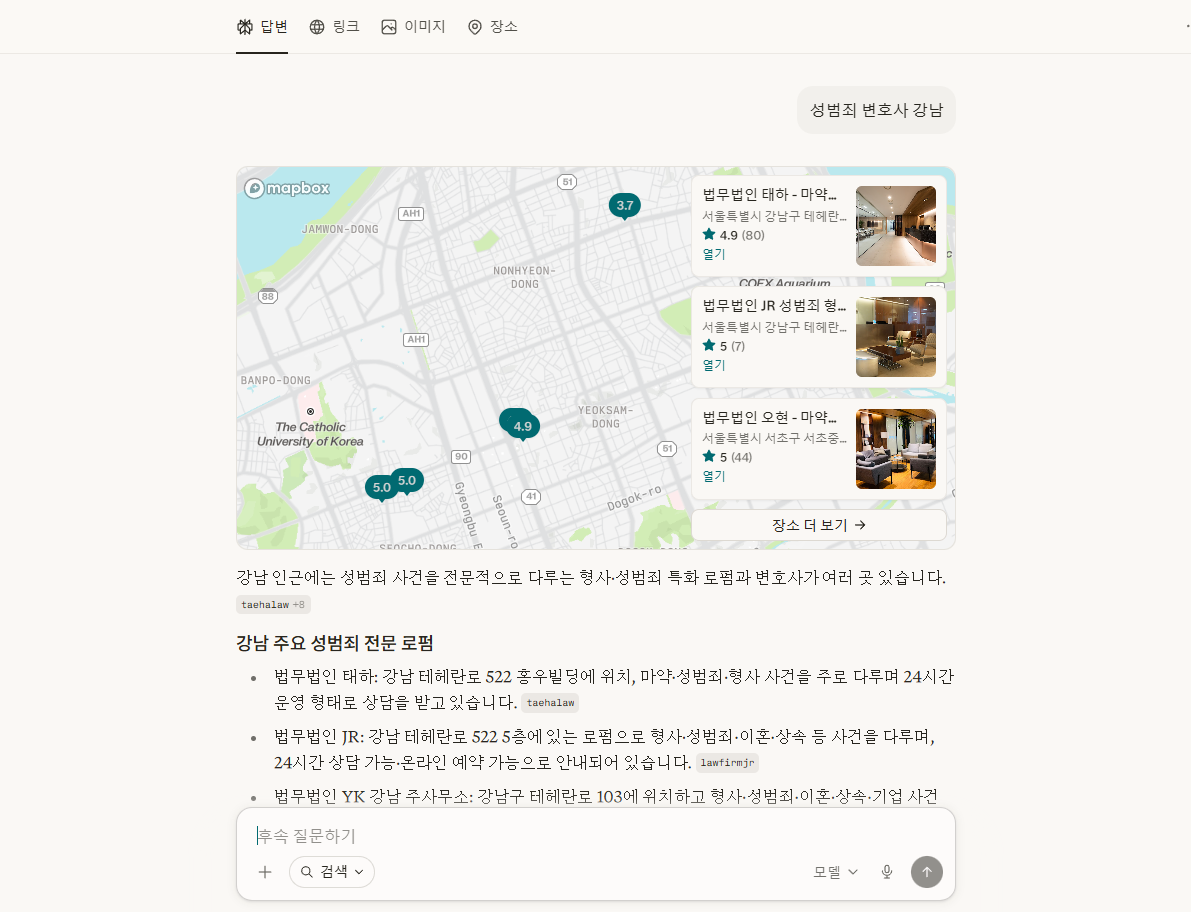Screen dimensions: 1191x912
Task: Click the send arrow button
Action: point(927,872)
